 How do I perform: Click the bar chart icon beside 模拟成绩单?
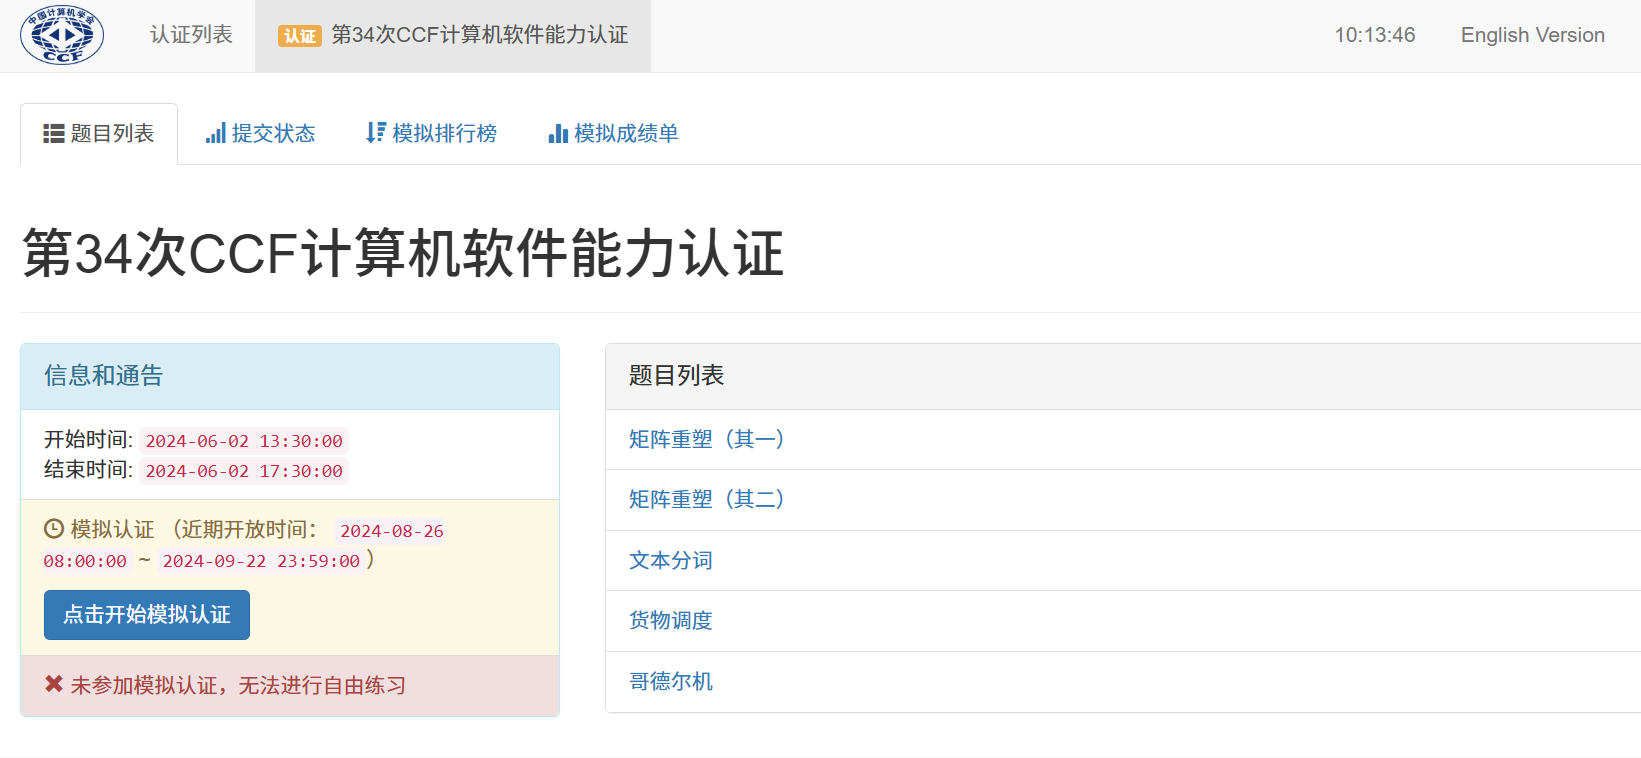(x=558, y=134)
